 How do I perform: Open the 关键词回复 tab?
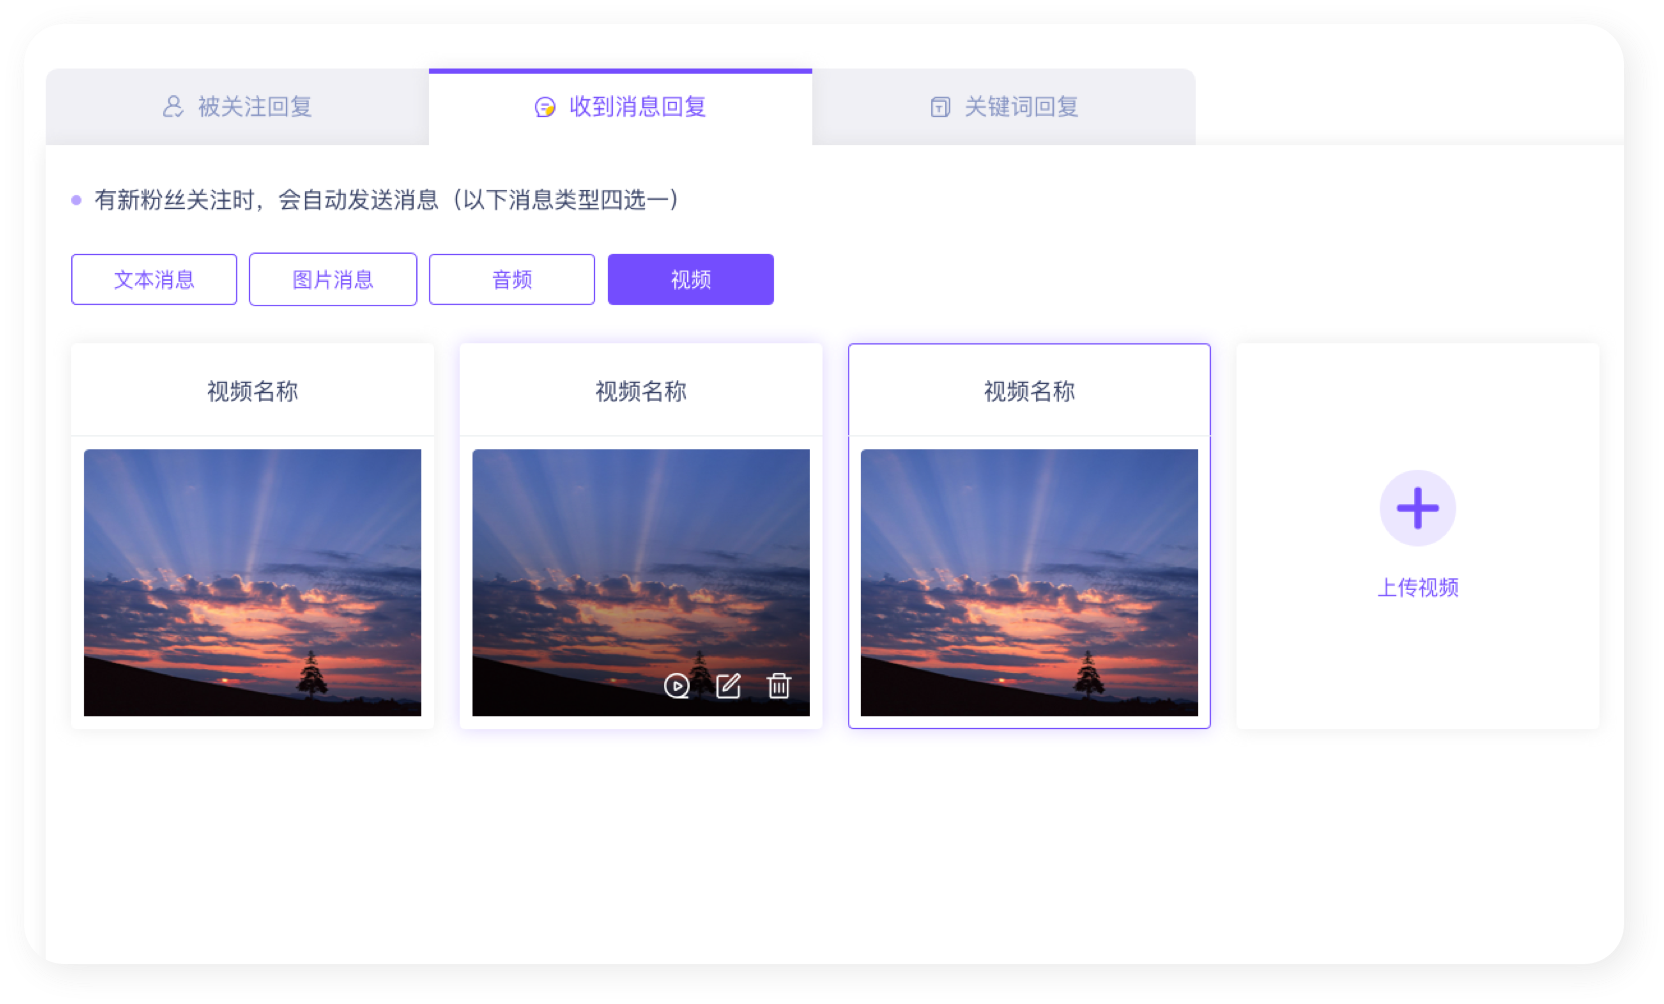1004,107
